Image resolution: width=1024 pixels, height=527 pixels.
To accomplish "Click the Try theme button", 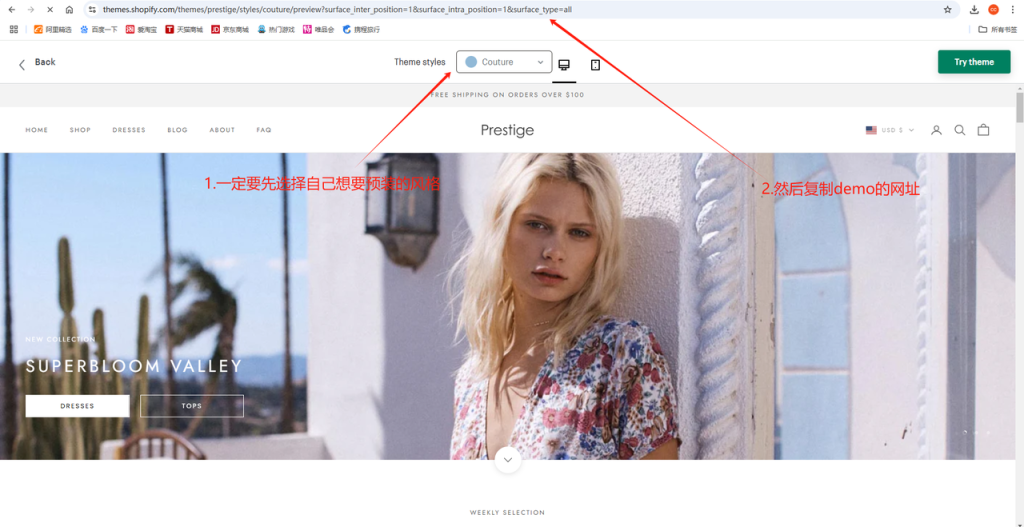I will [973, 62].
